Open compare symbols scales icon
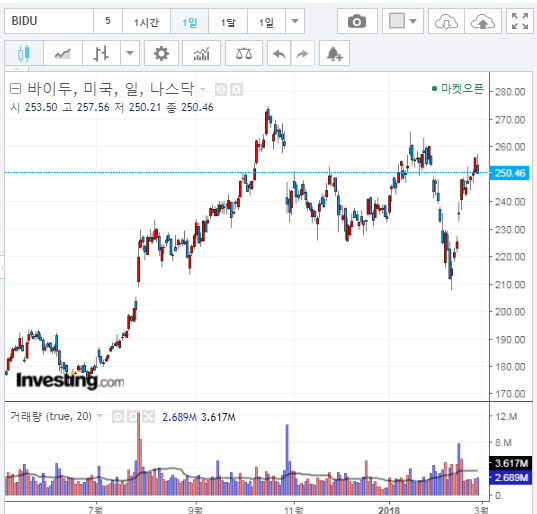This screenshot has width=537, height=514. point(244,53)
